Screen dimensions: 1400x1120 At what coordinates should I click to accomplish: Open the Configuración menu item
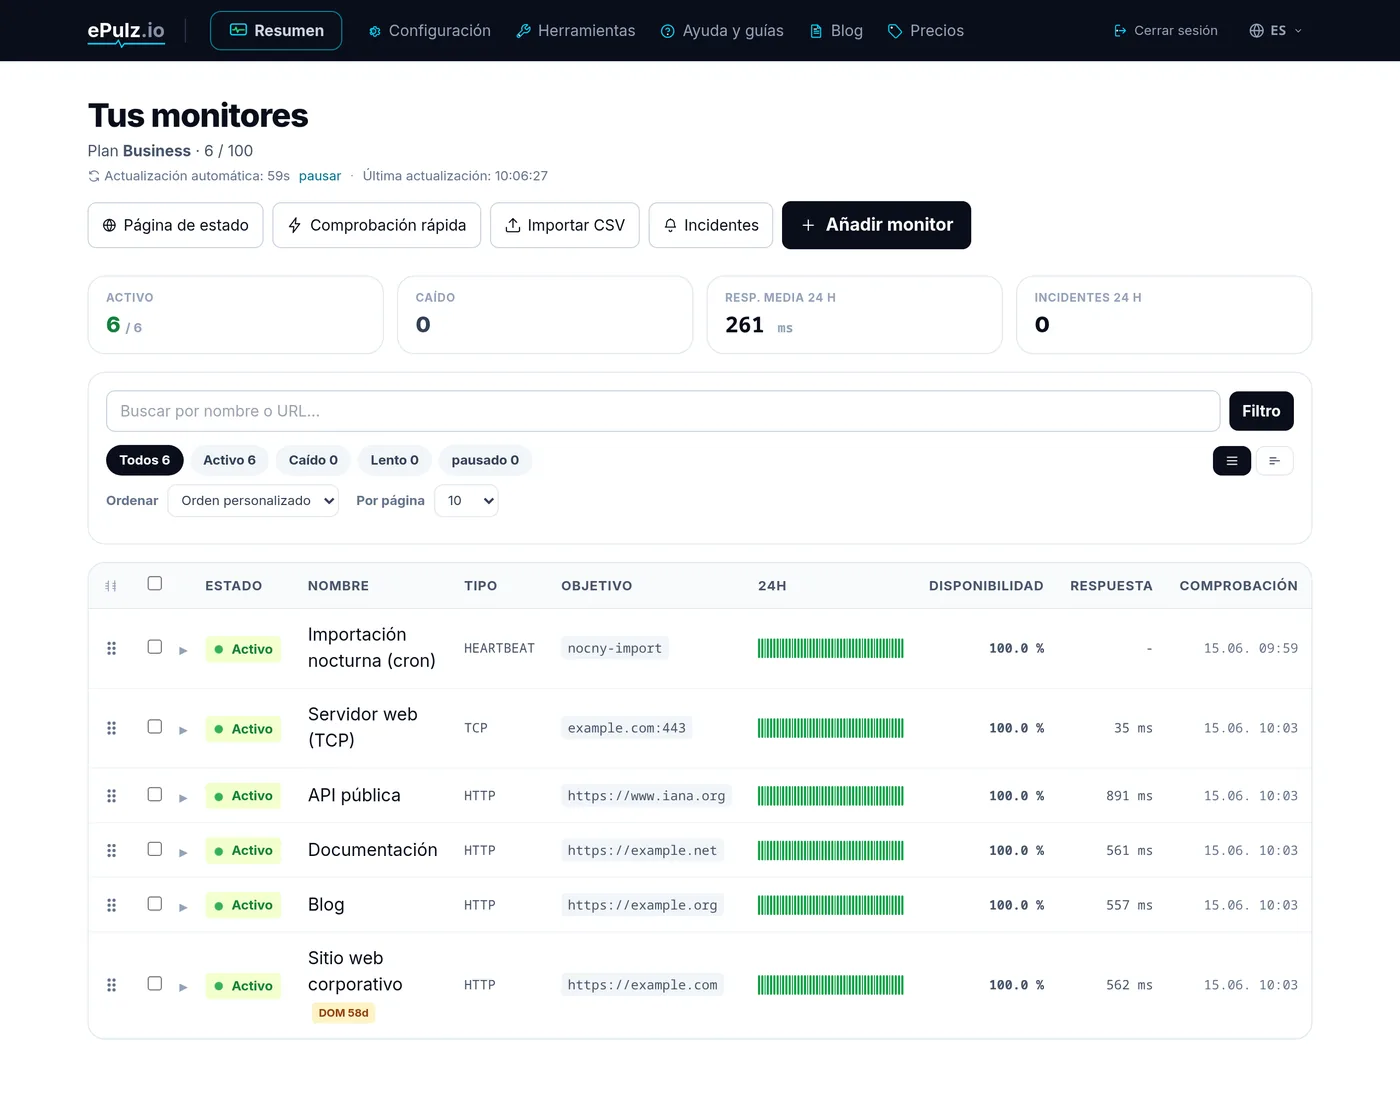(x=430, y=31)
